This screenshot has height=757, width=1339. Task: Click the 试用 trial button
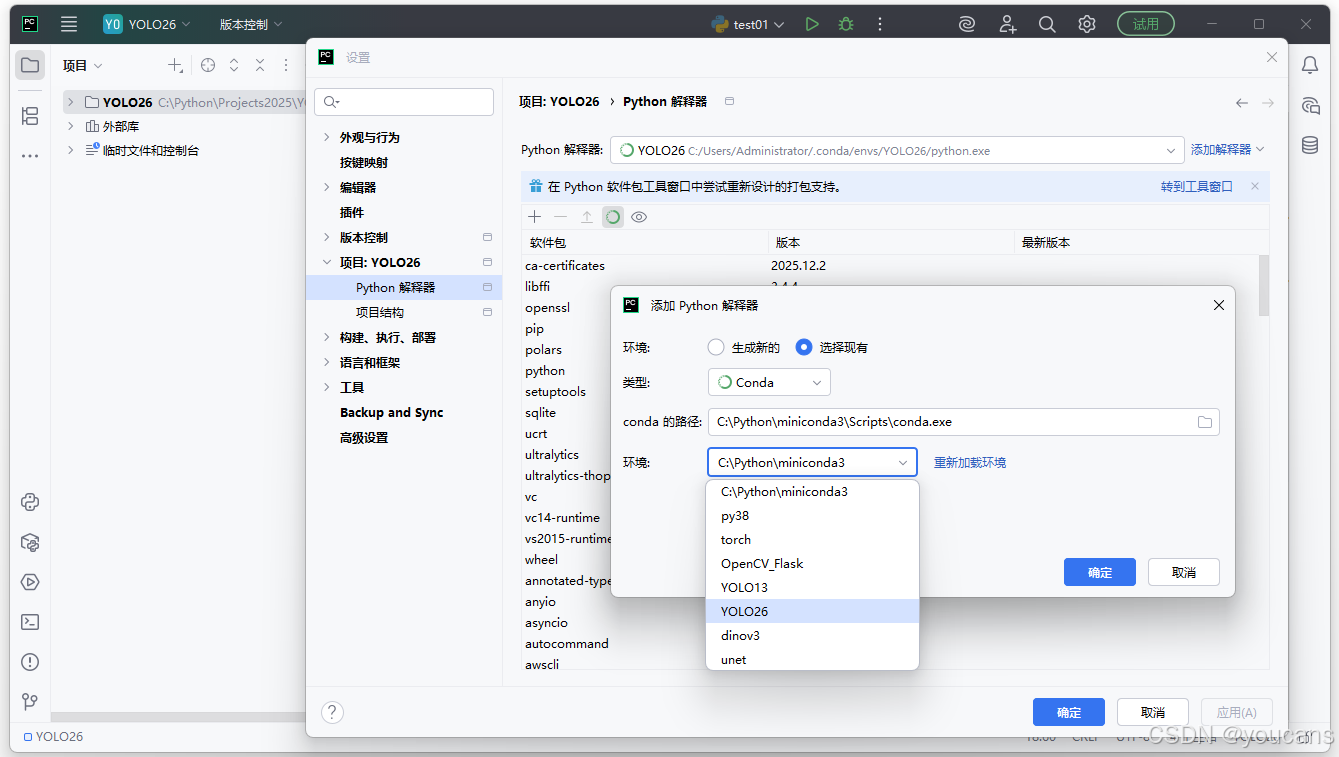(x=1146, y=24)
